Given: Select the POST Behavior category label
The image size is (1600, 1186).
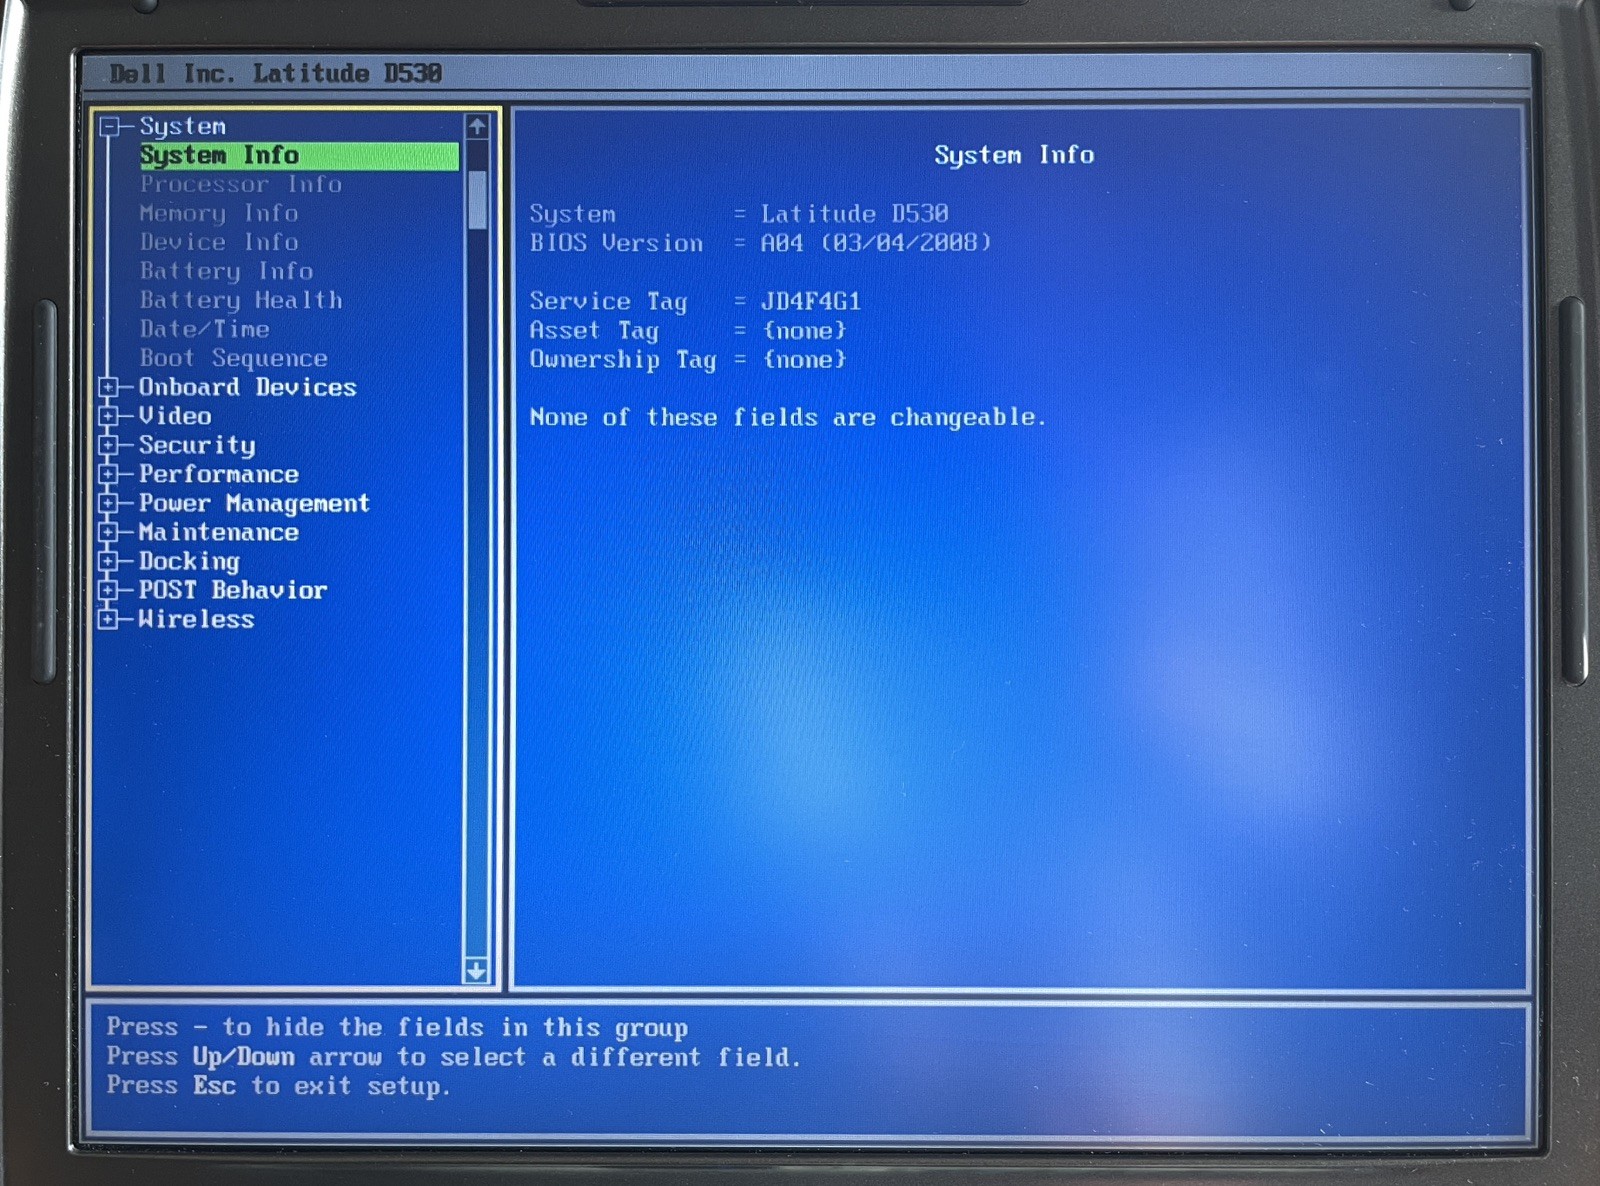Looking at the screenshot, I should [x=233, y=590].
